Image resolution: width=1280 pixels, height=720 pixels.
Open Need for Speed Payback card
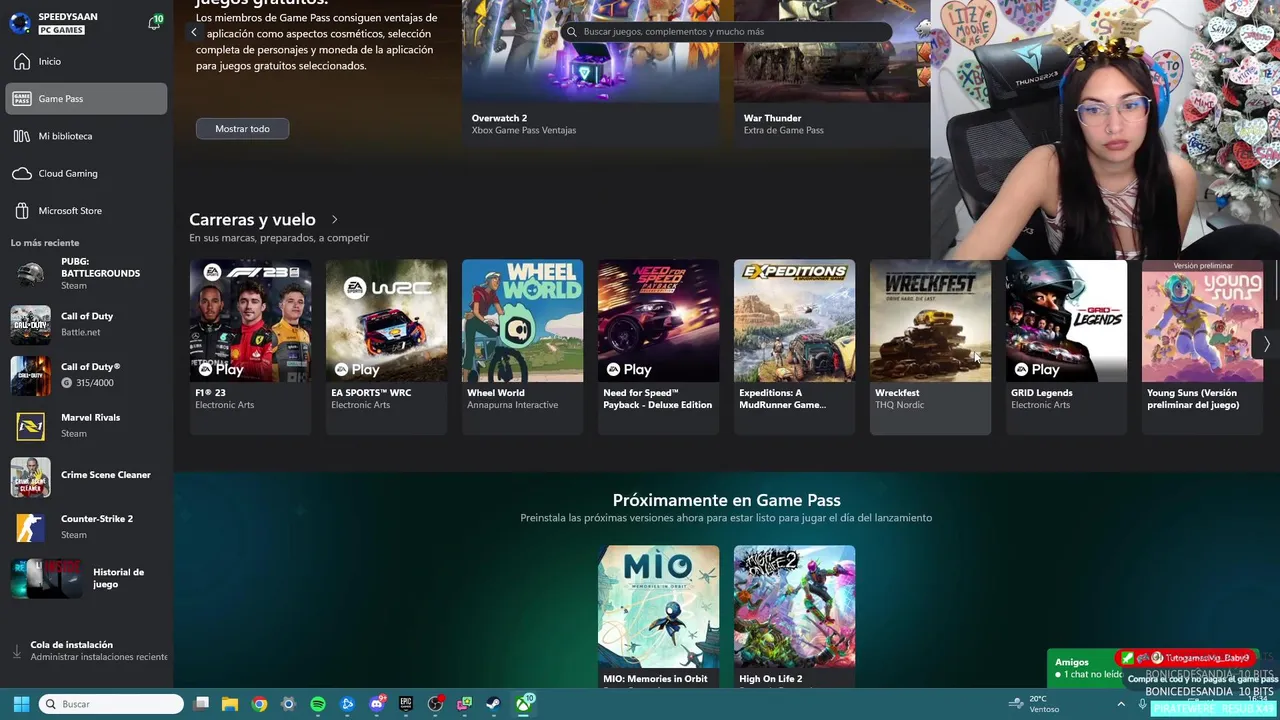pos(658,347)
